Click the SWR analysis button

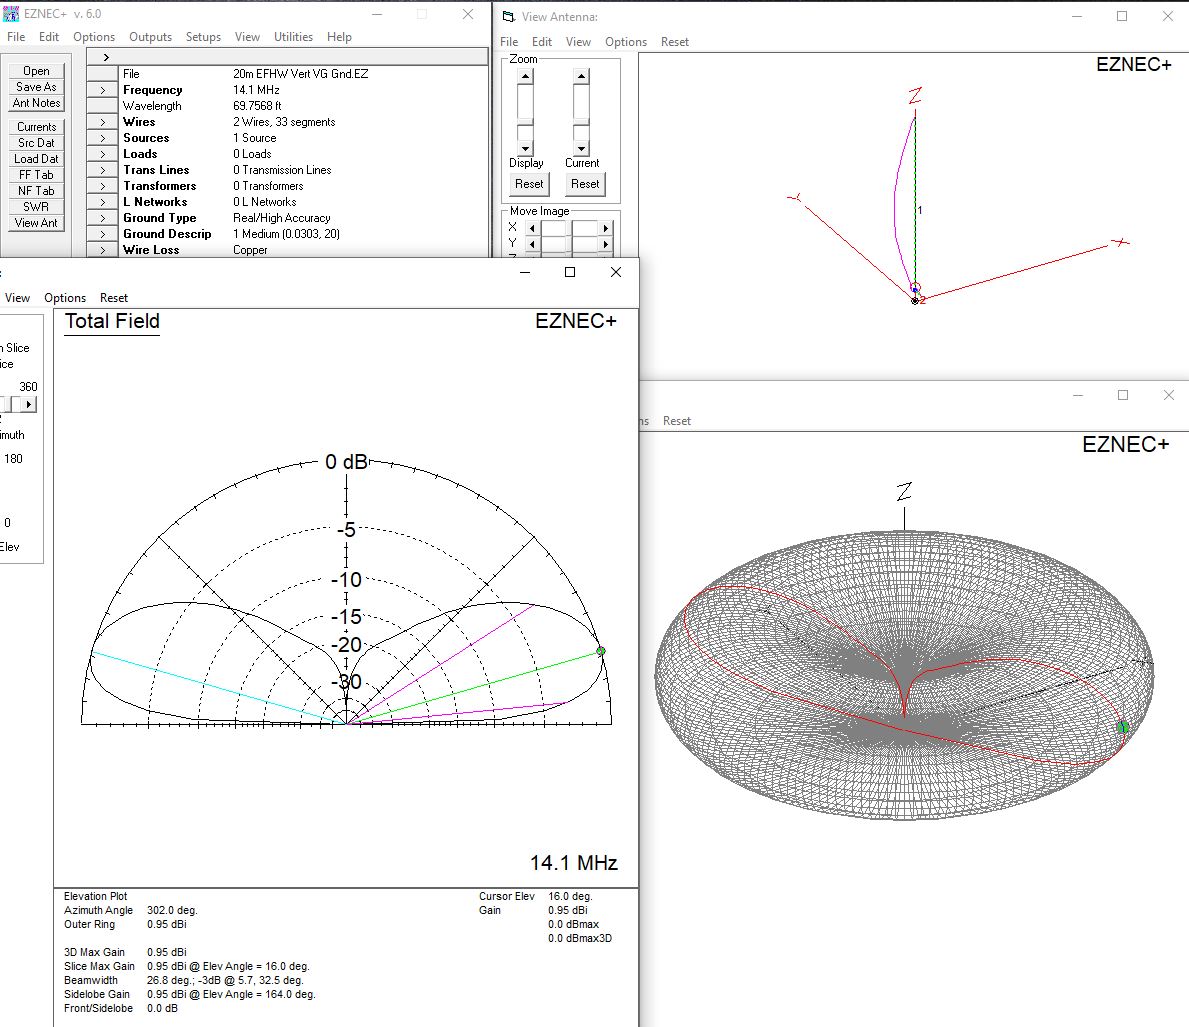point(36,207)
